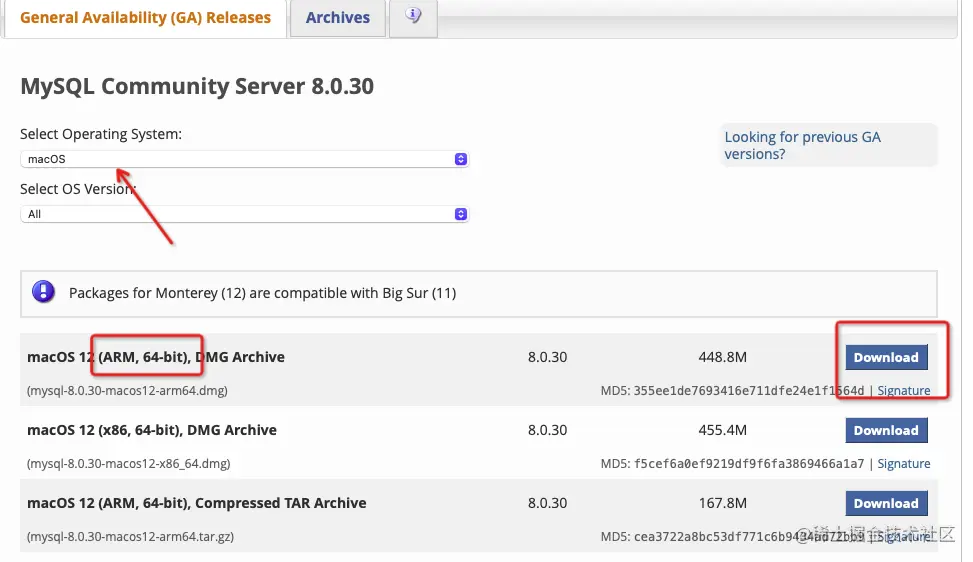Click the macOS 12 (ARM, 64-bit), DMG Archive title

coord(156,357)
